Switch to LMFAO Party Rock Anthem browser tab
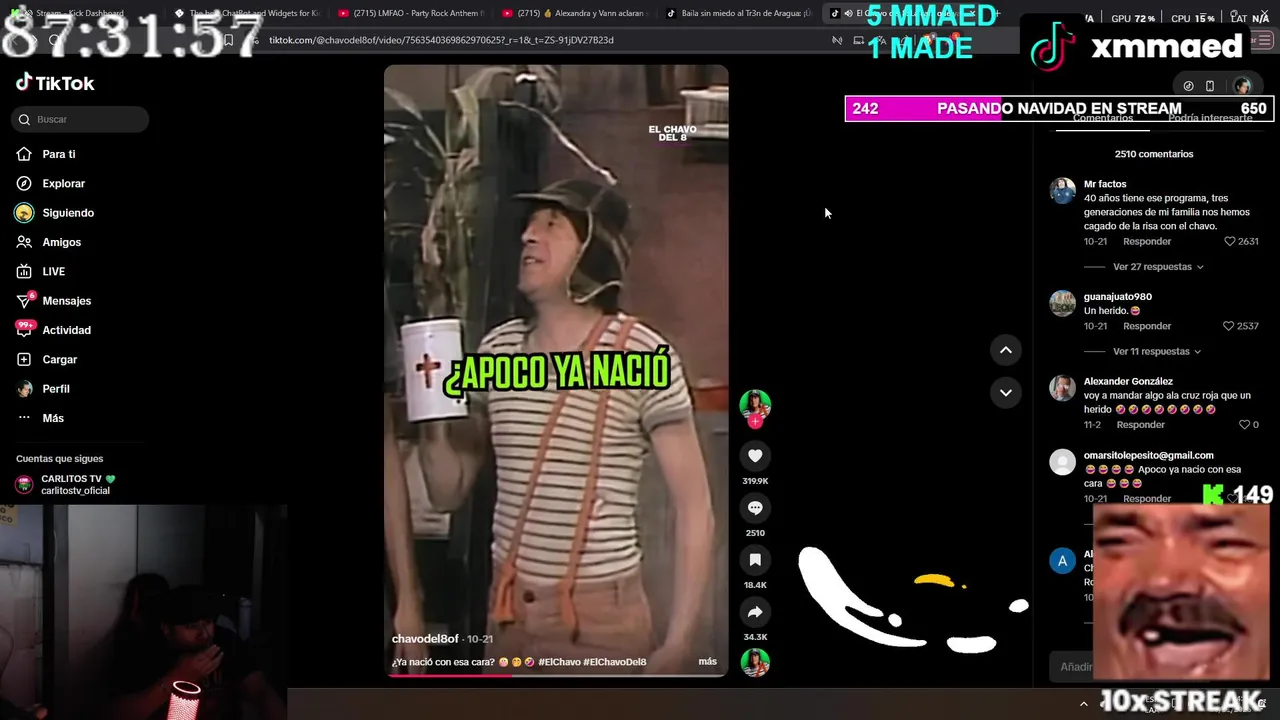 tap(410, 13)
